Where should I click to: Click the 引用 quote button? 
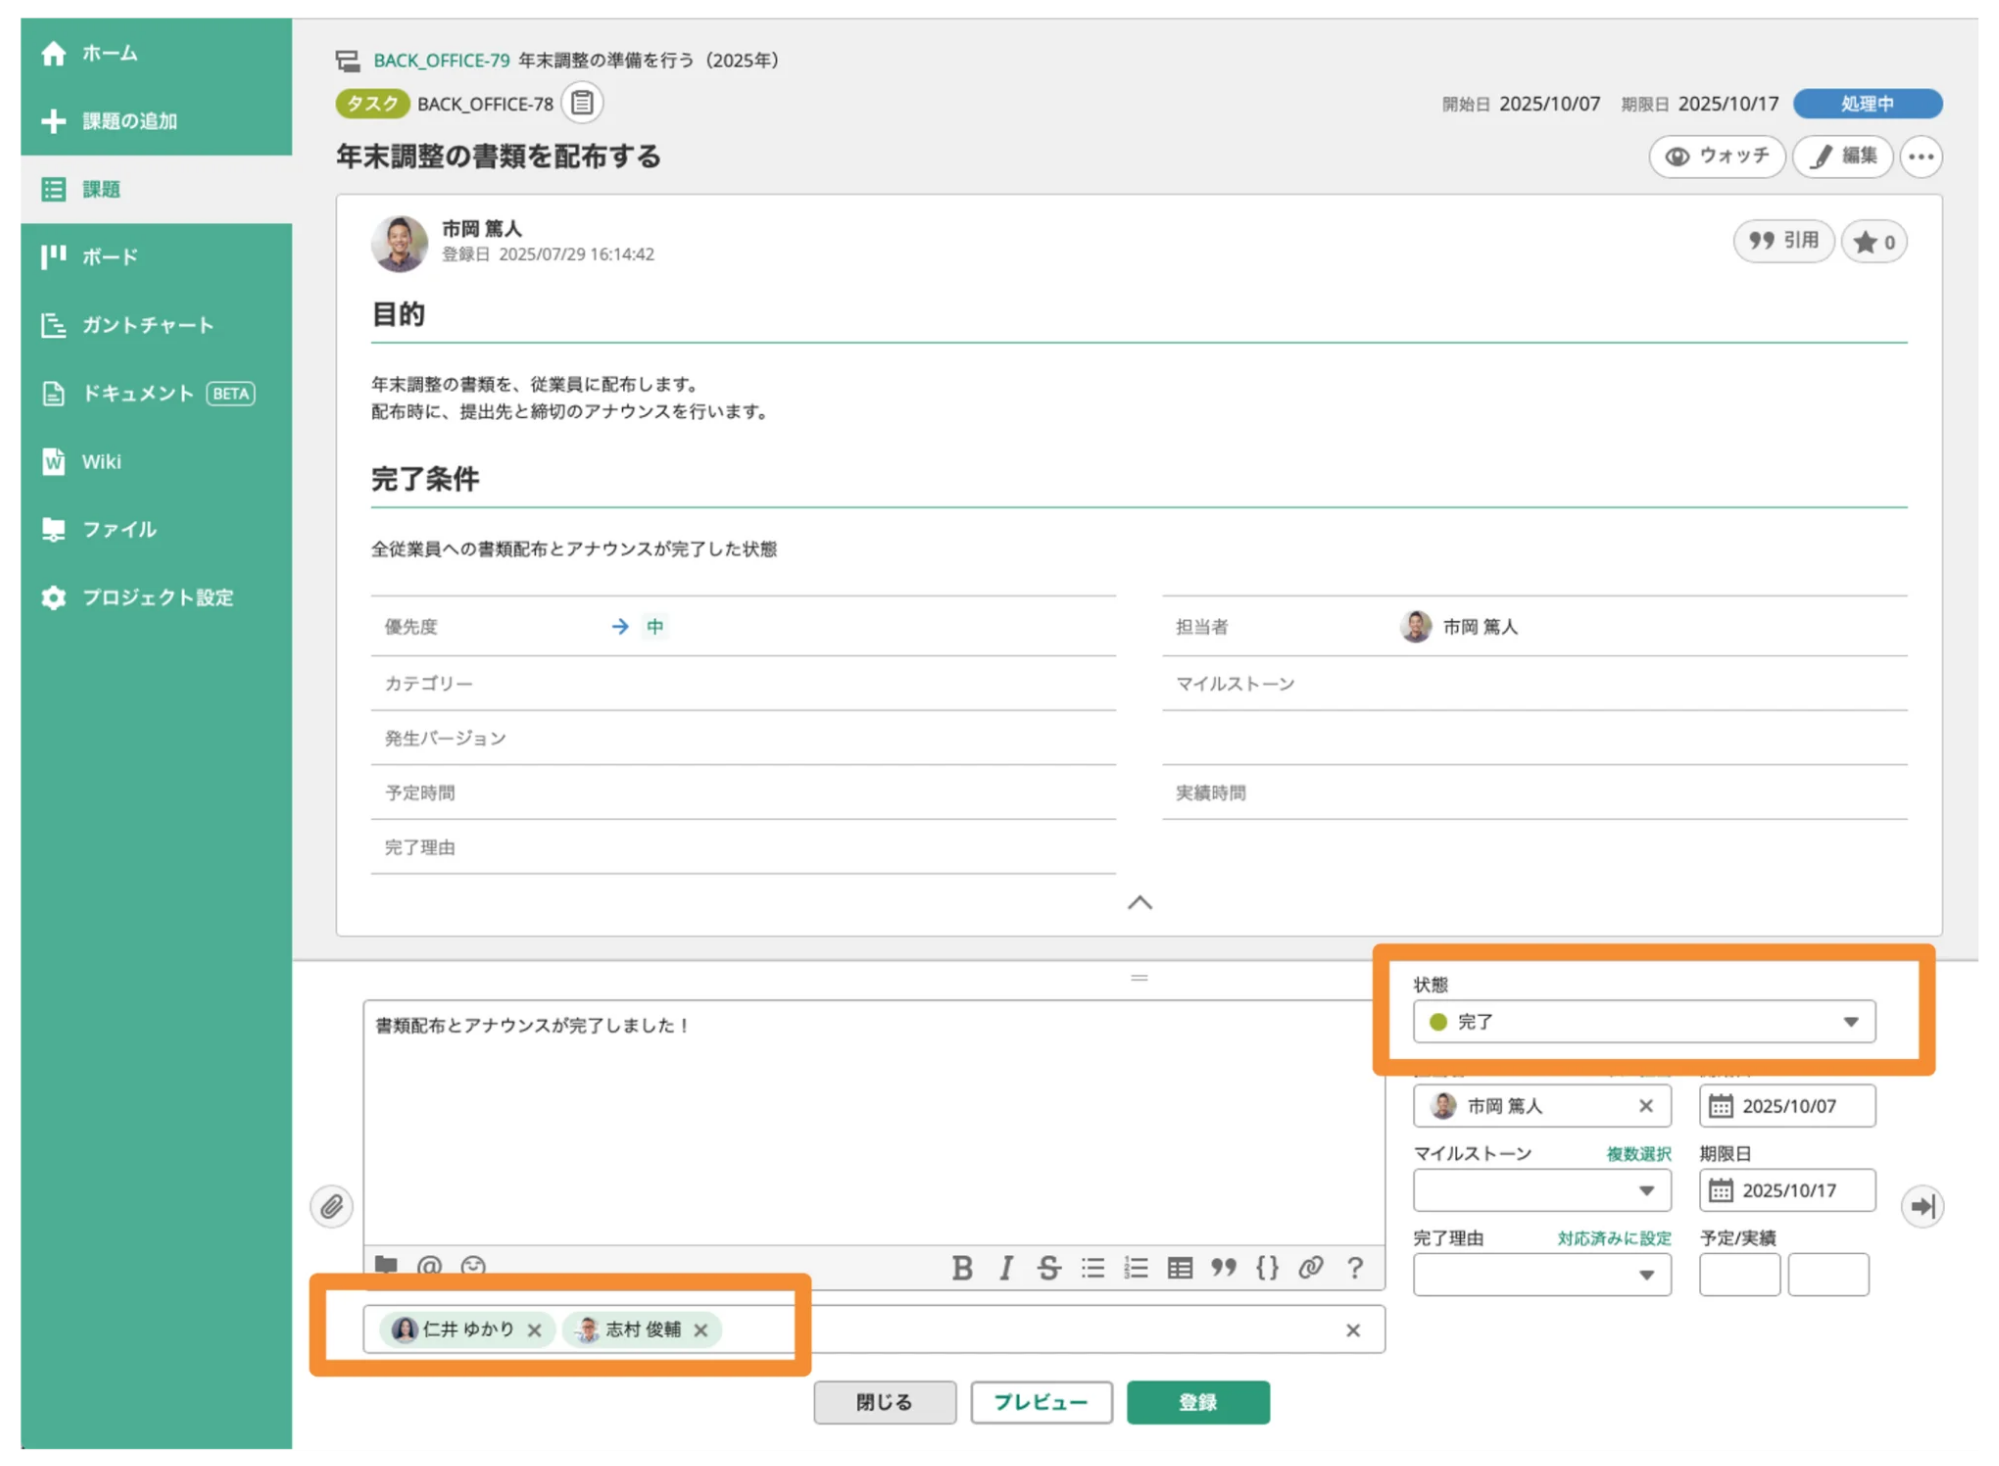tap(1783, 241)
